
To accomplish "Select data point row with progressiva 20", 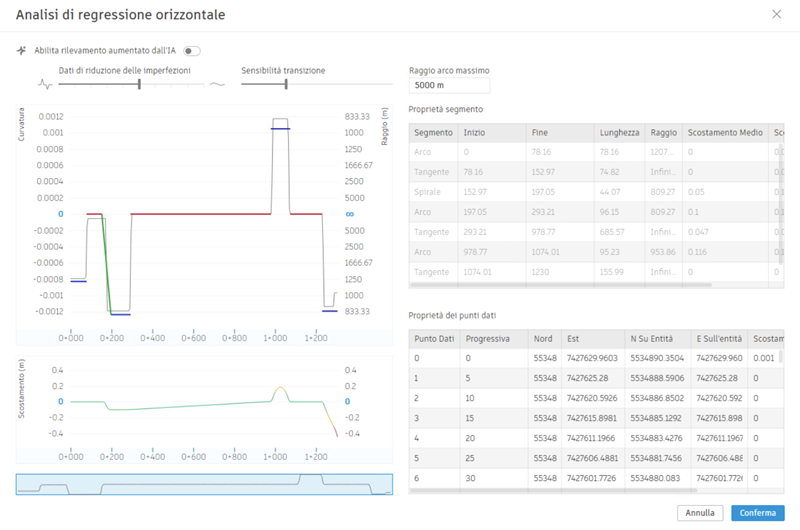I will click(596, 438).
